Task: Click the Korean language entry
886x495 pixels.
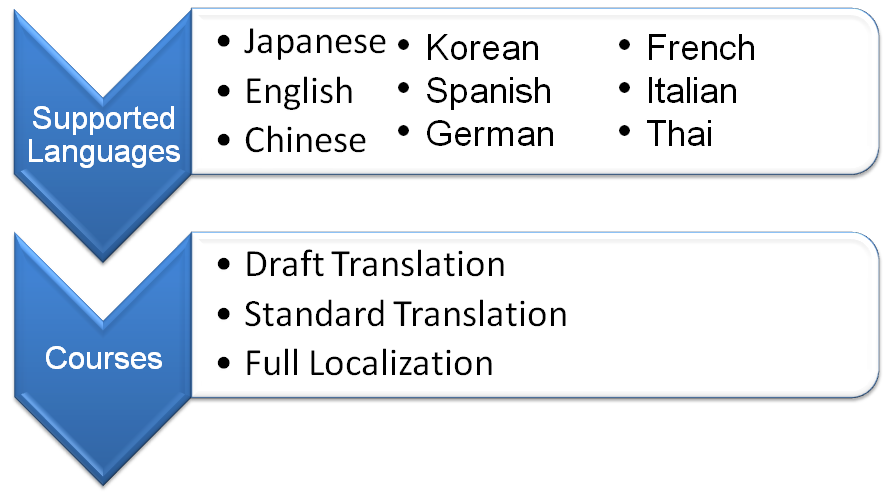Action: (483, 47)
